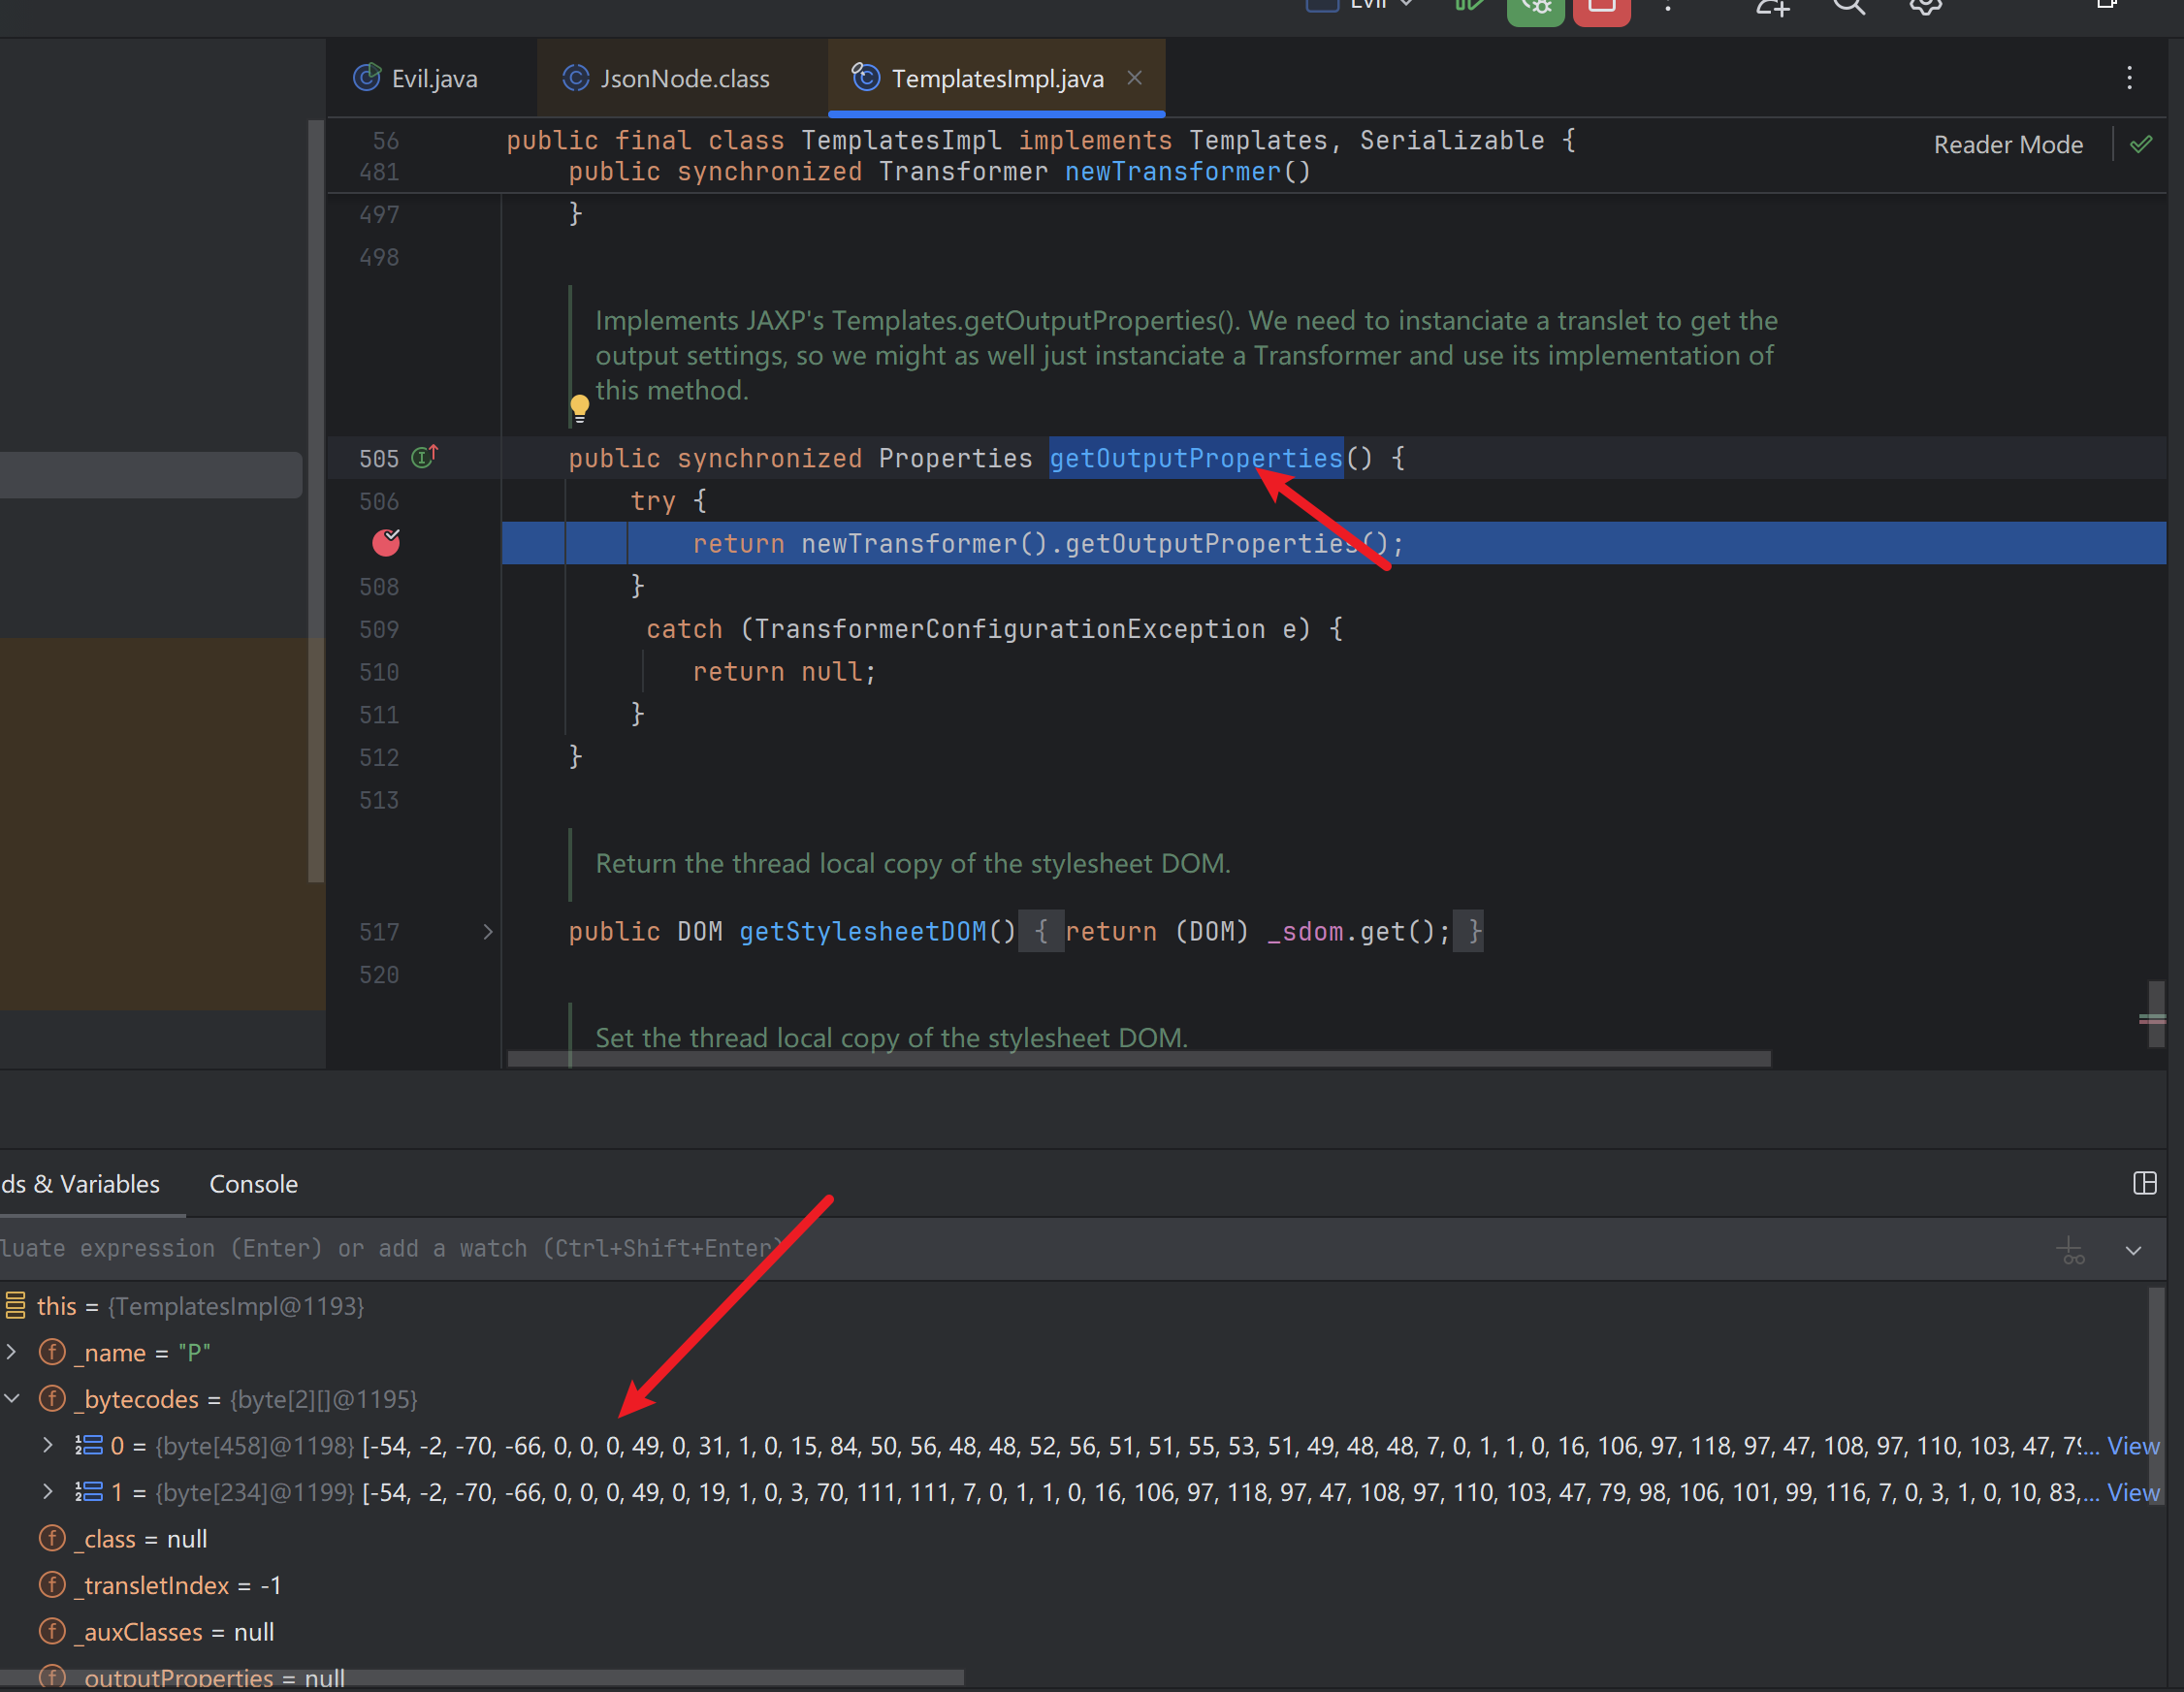Click the field icon beside _transletIndex

pyautogui.click(x=52, y=1585)
